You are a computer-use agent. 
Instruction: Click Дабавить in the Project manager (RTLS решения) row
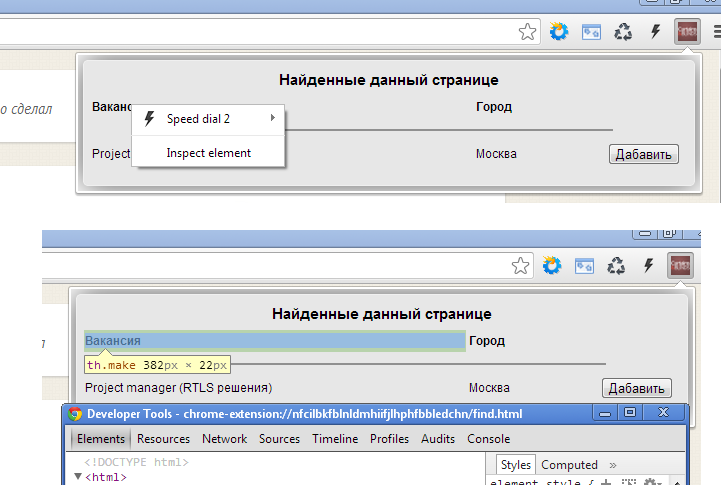(637, 388)
